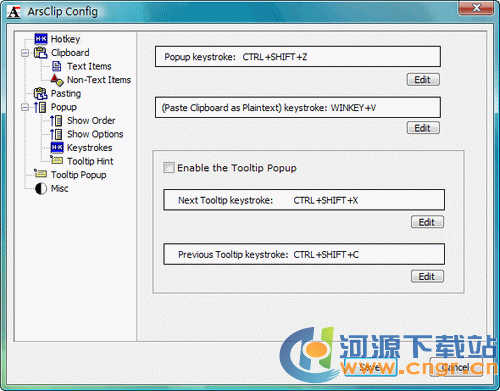This screenshot has height=391, width=500.
Task: Open Misc settings
Action: (x=60, y=188)
